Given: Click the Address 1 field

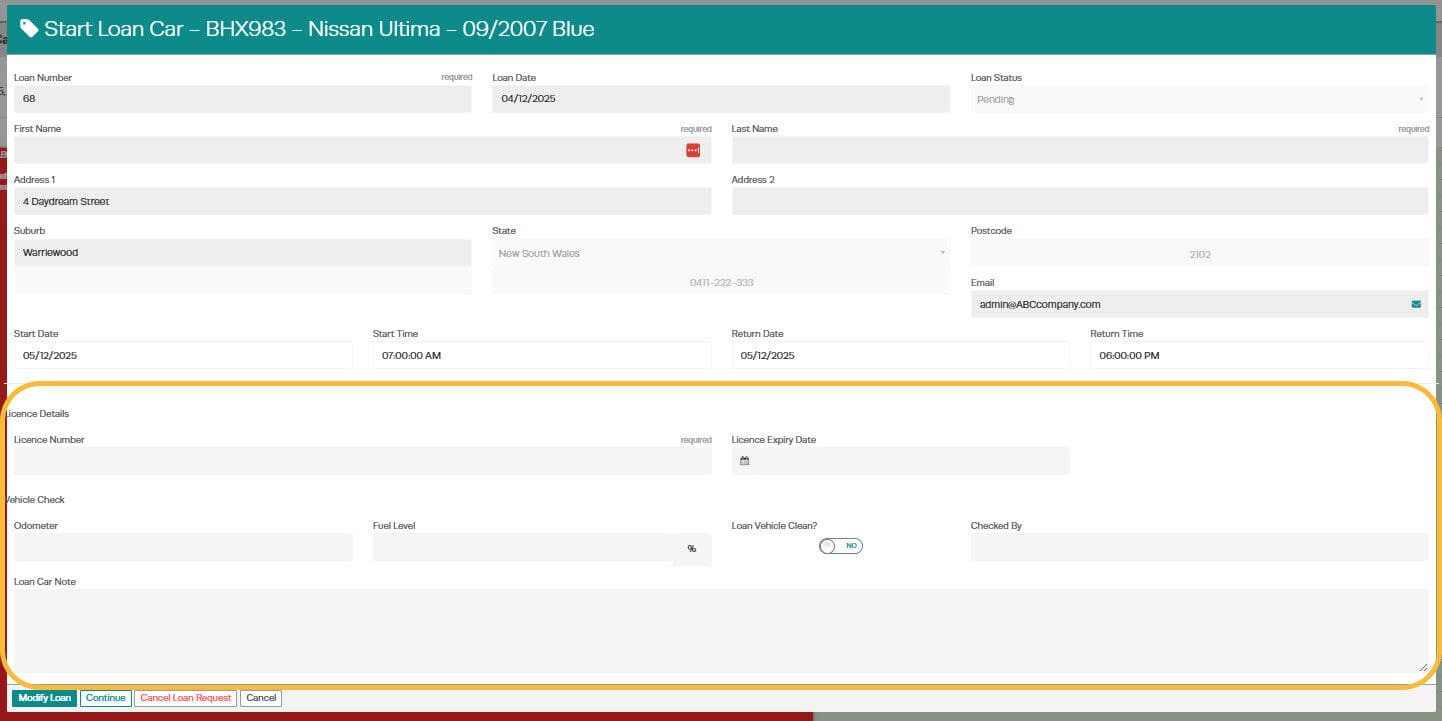Looking at the screenshot, I should 362,201.
